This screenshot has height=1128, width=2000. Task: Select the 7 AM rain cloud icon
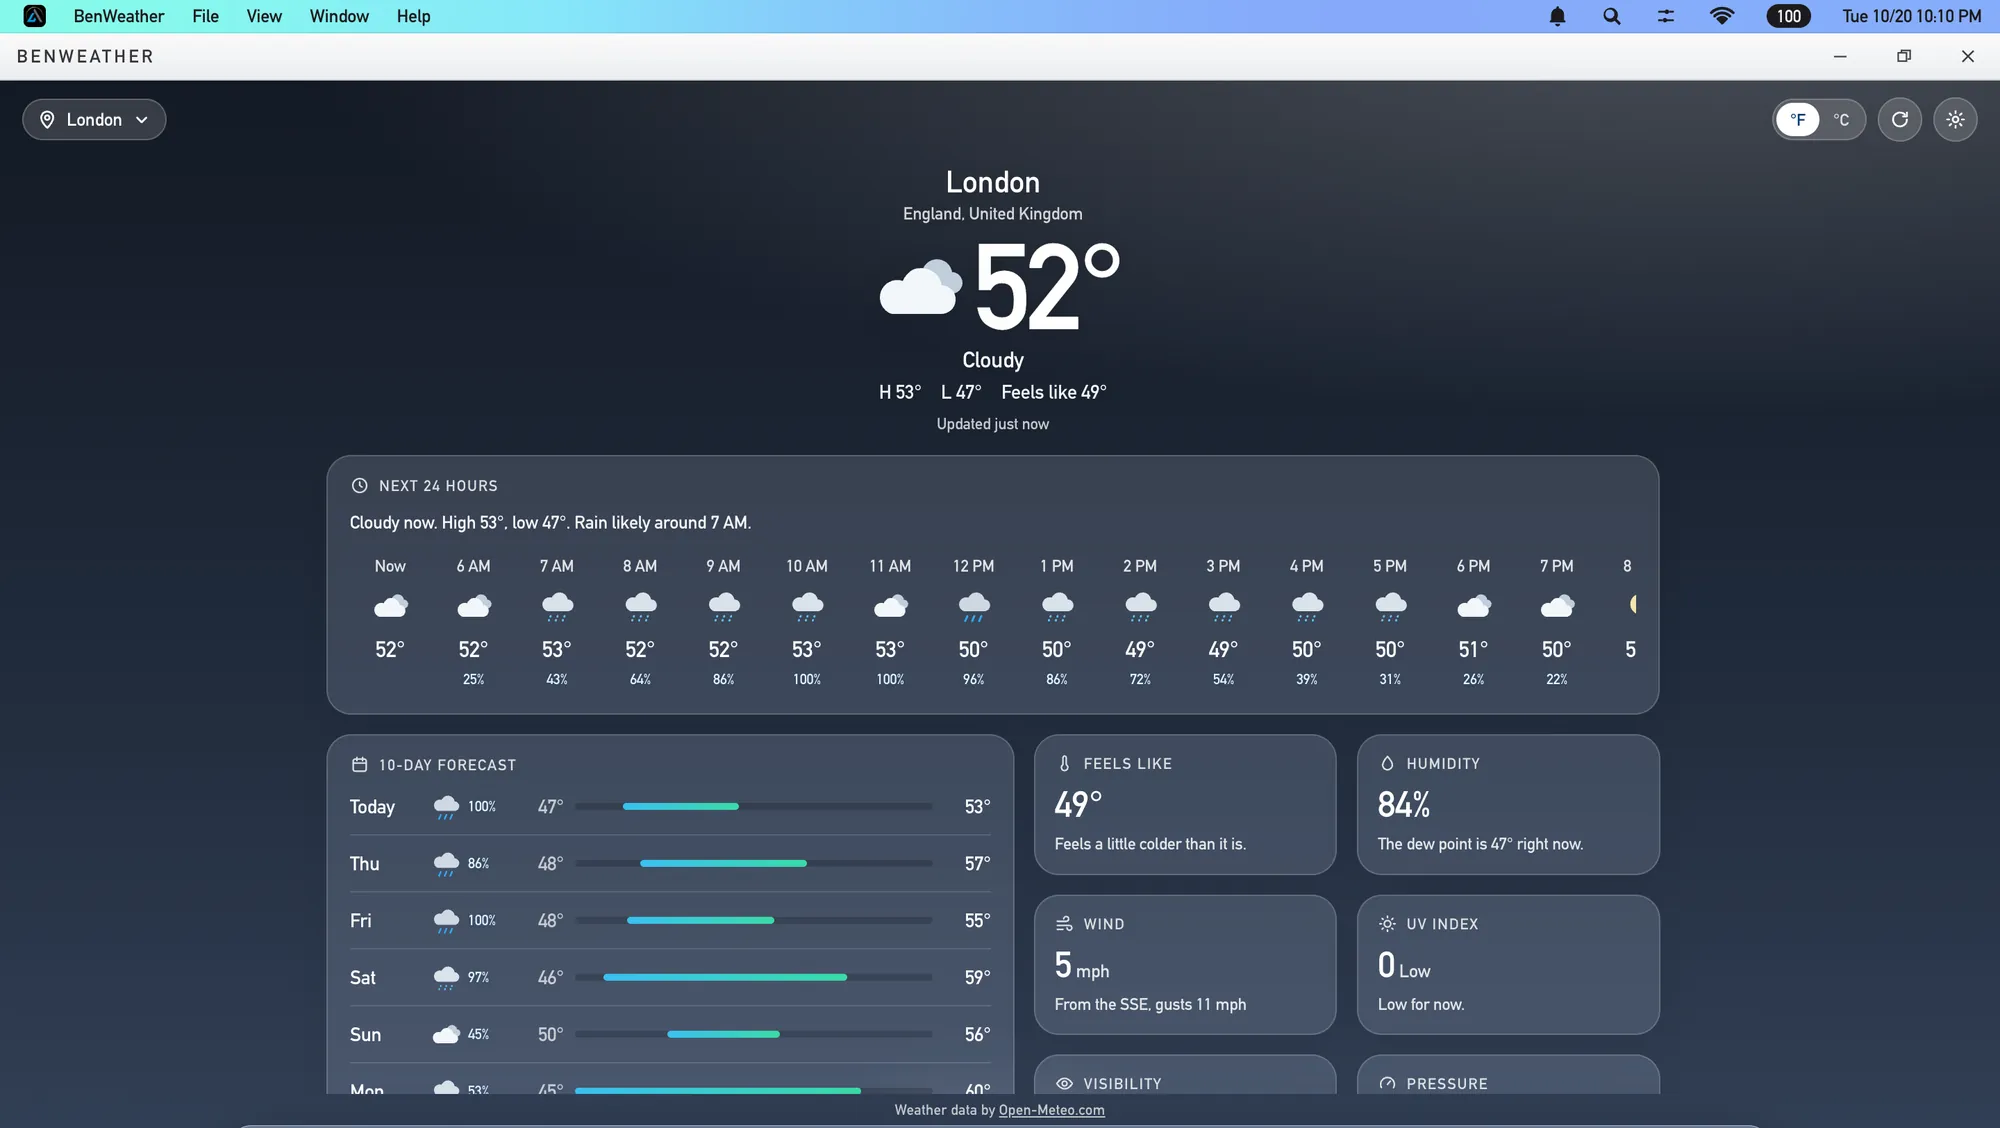[557, 607]
